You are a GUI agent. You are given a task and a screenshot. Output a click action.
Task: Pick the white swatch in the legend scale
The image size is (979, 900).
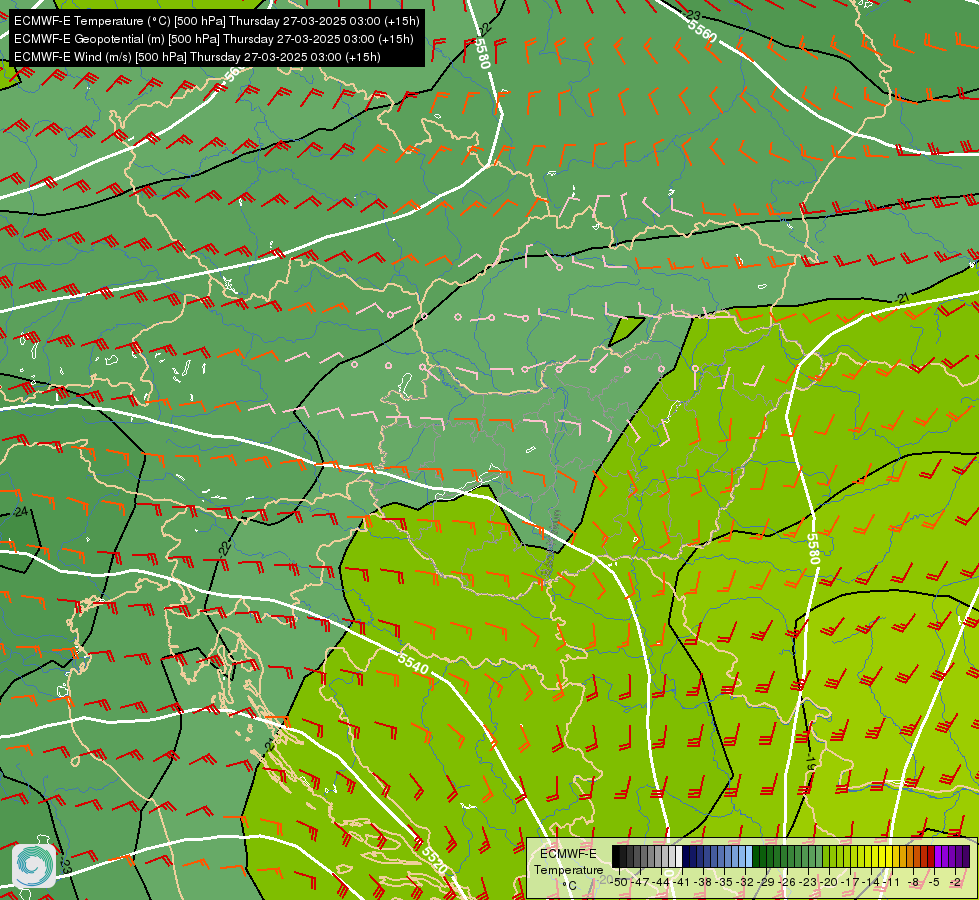pos(679,856)
